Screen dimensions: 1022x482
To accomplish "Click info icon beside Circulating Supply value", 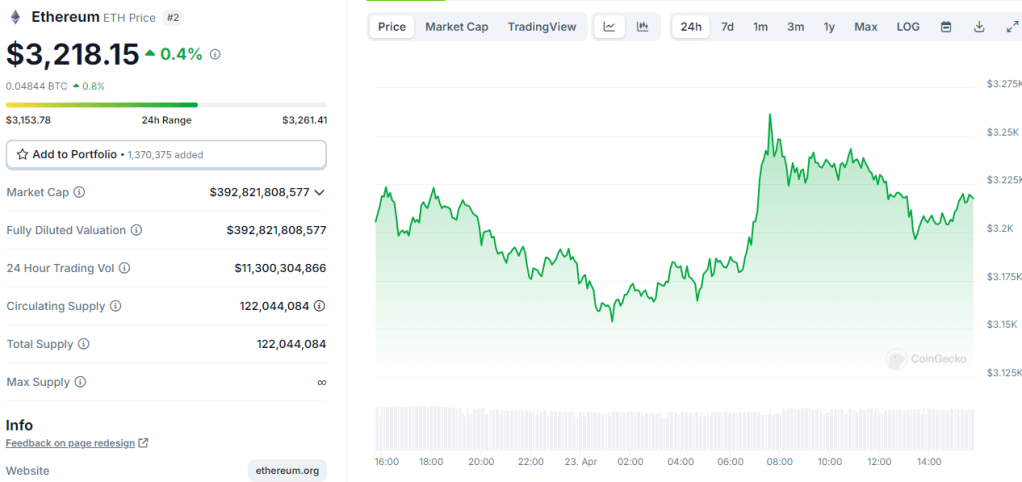I will click(319, 306).
